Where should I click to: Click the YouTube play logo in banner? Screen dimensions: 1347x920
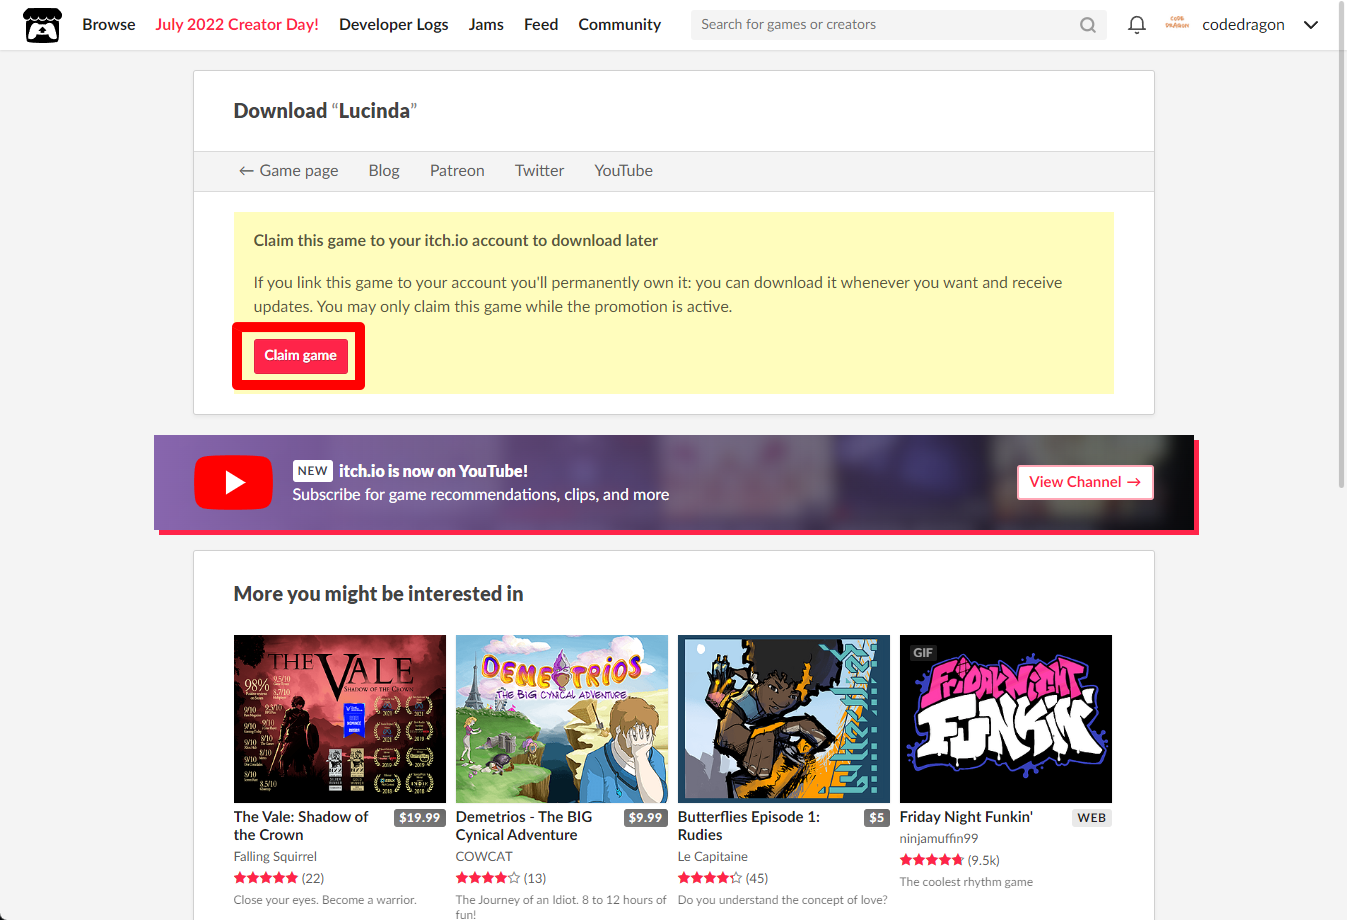click(233, 483)
